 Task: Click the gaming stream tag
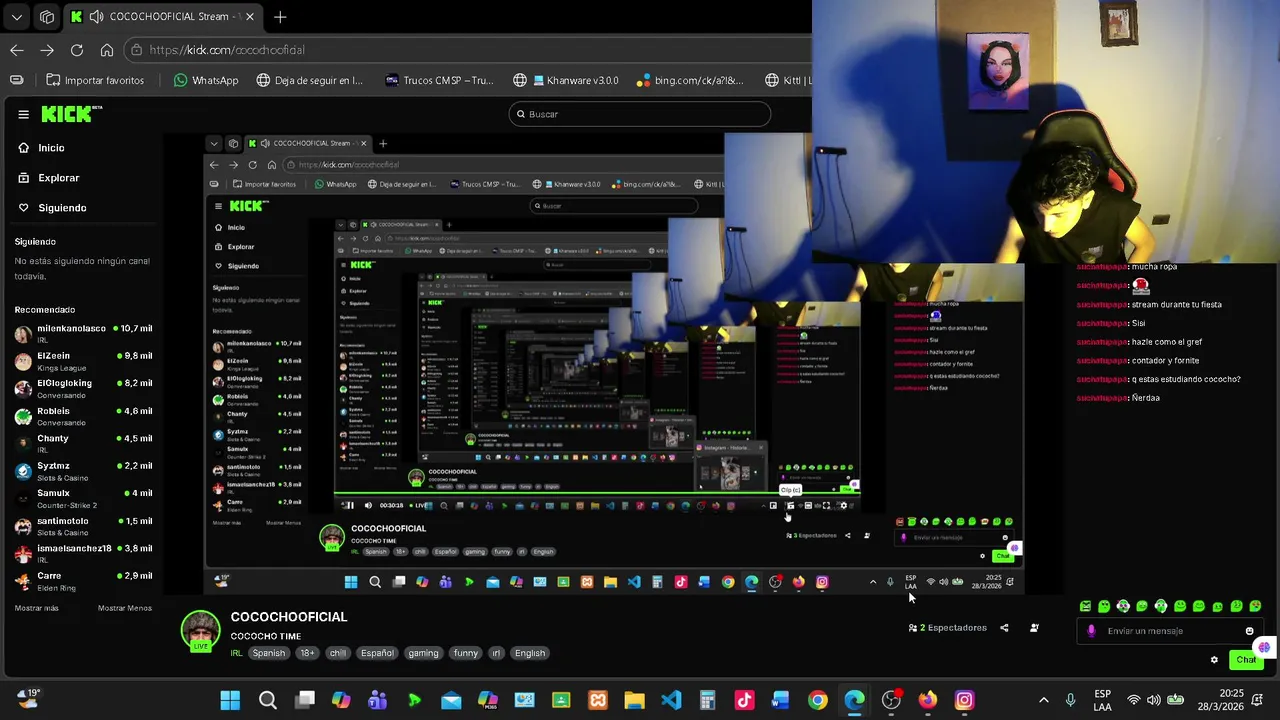[x=423, y=653]
